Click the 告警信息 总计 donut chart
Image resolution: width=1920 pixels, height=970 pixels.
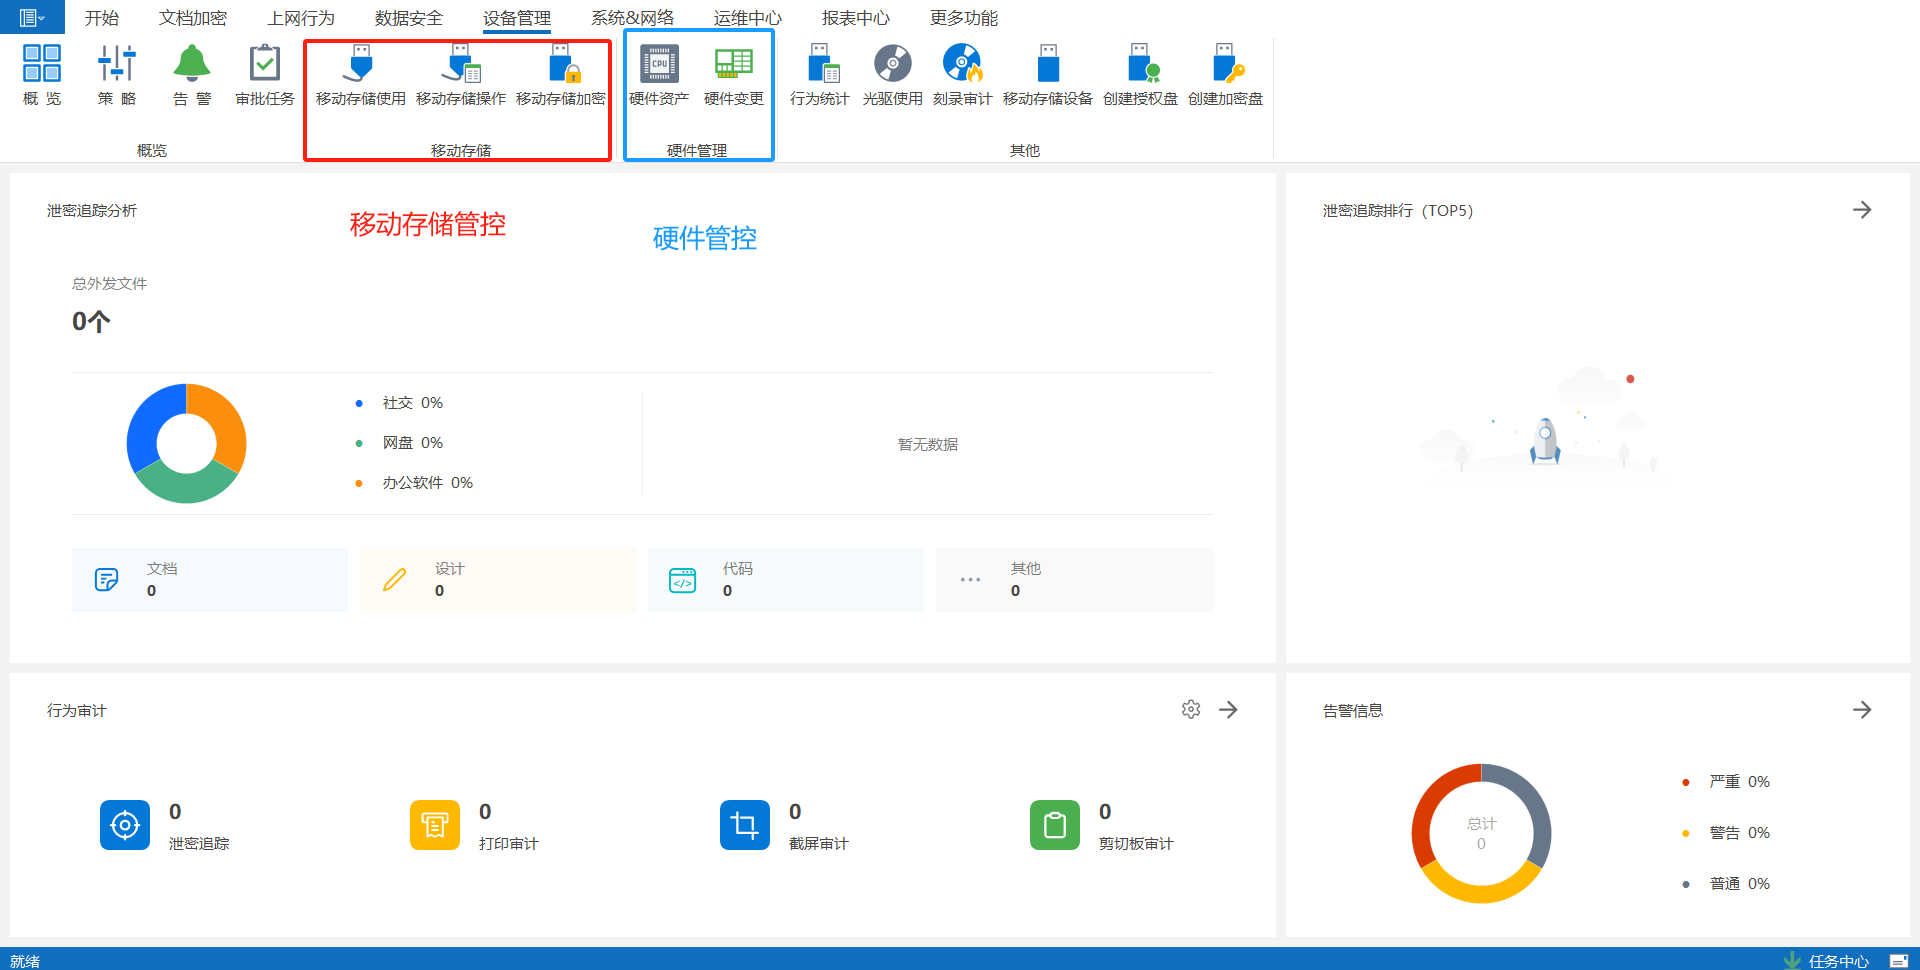(1481, 833)
